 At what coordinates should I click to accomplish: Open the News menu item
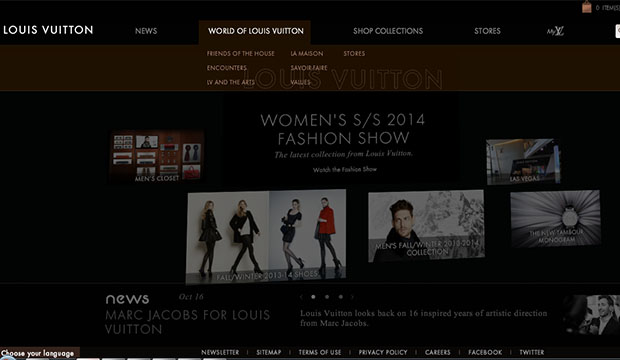pos(146,31)
